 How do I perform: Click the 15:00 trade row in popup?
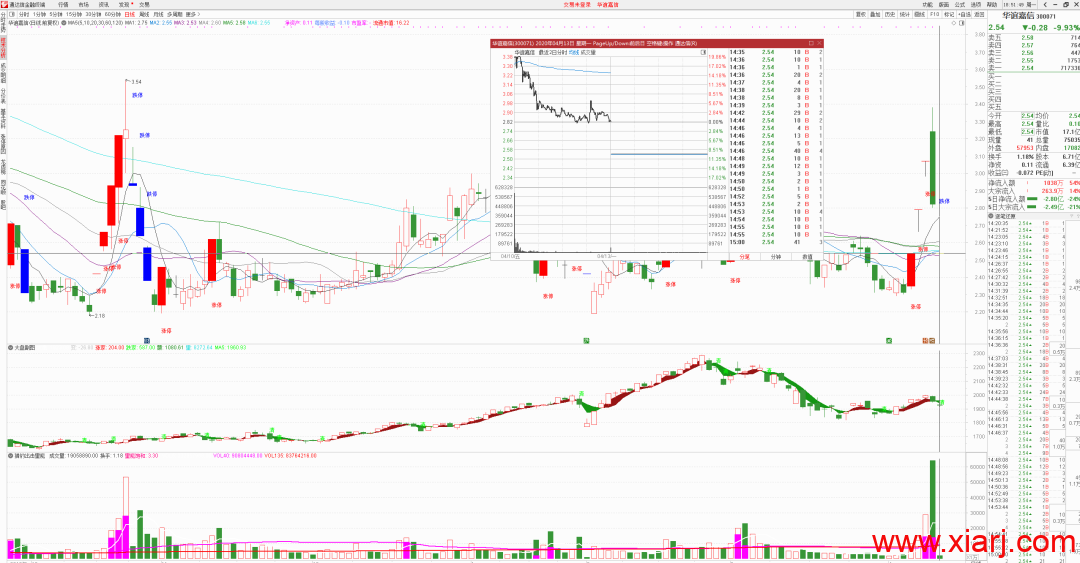click(x=776, y=242)
